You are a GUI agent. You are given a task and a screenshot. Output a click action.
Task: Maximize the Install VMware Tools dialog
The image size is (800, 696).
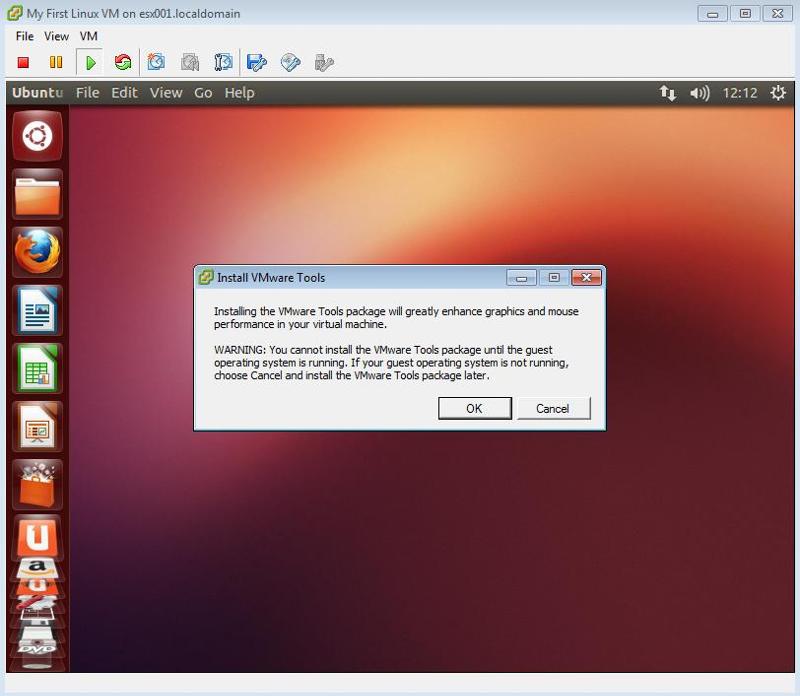click(x=554, y=278)
